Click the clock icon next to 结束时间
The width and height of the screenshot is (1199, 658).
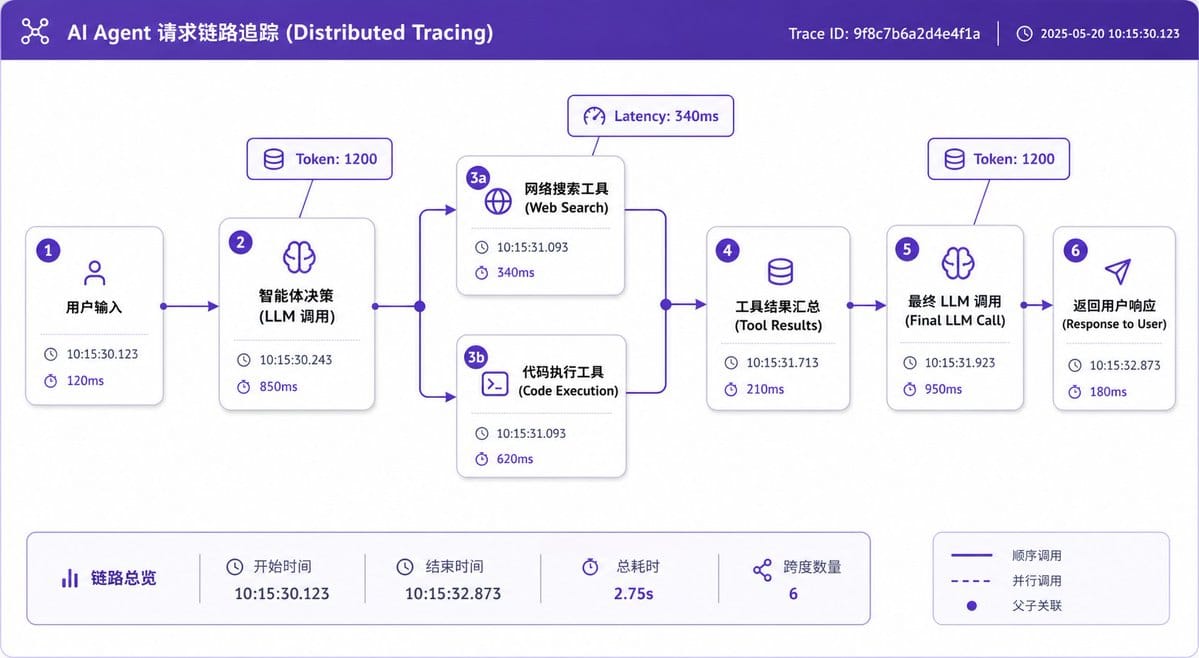point(405,566)
